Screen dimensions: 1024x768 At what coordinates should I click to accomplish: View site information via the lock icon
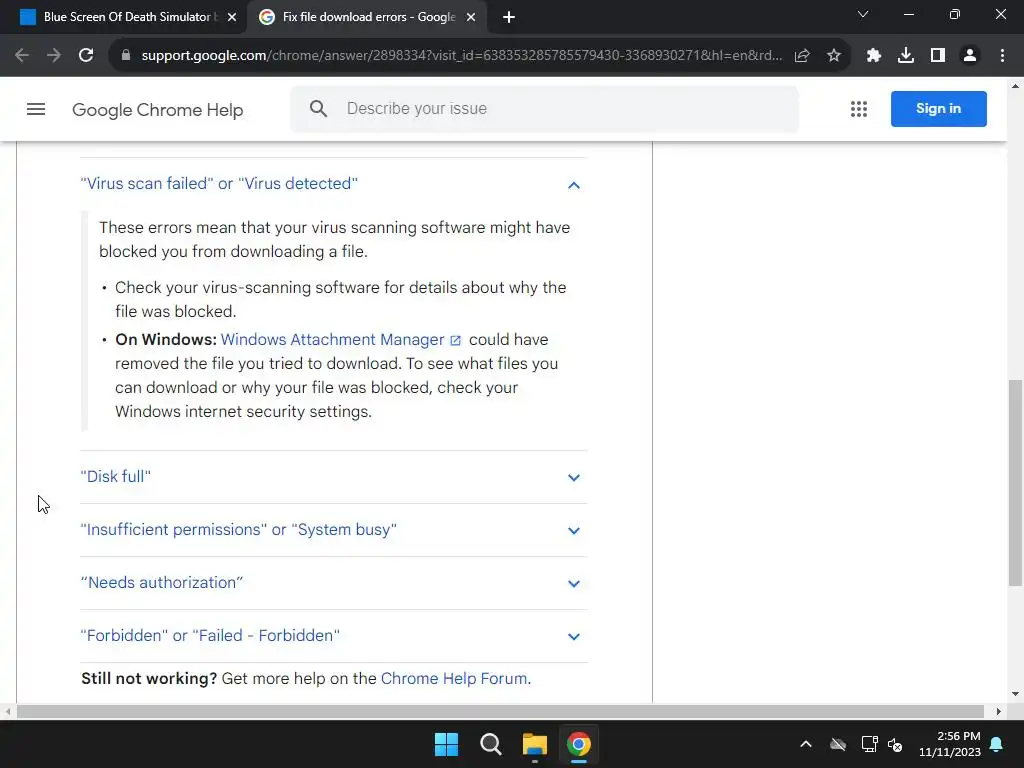(126, 56)
